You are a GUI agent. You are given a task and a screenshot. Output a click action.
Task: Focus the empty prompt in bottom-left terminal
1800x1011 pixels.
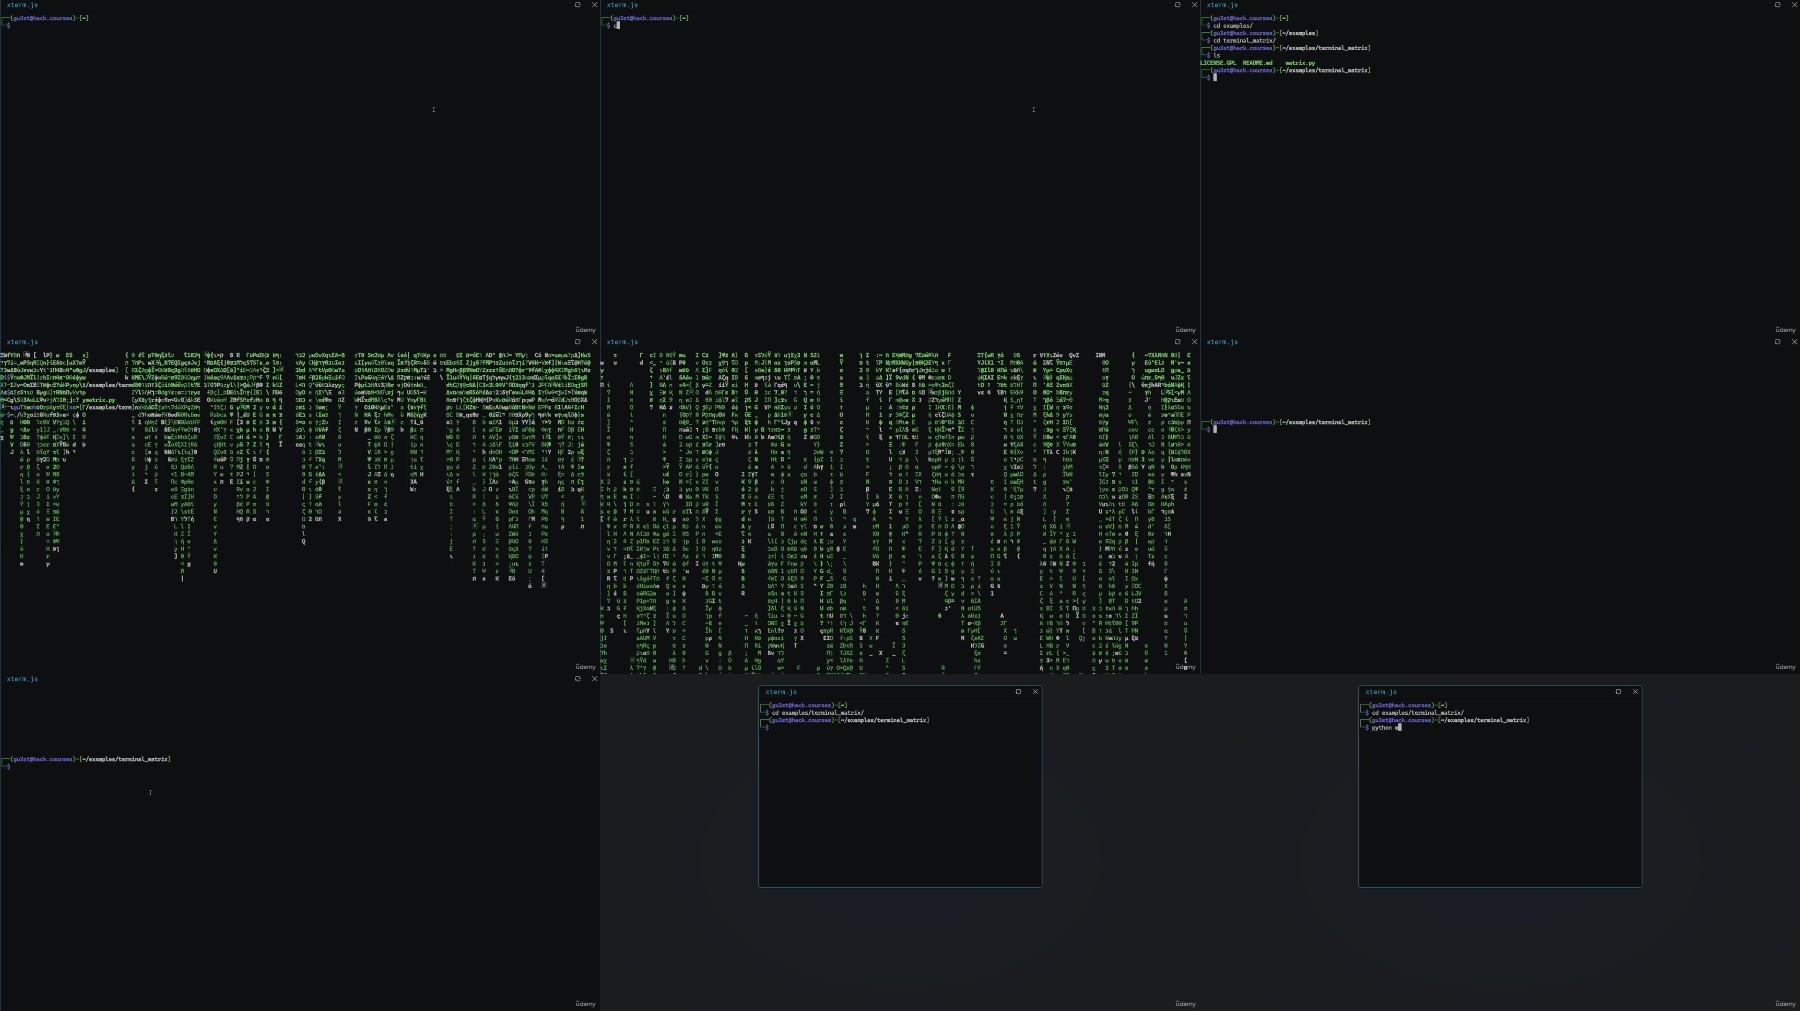pos(8,767)
